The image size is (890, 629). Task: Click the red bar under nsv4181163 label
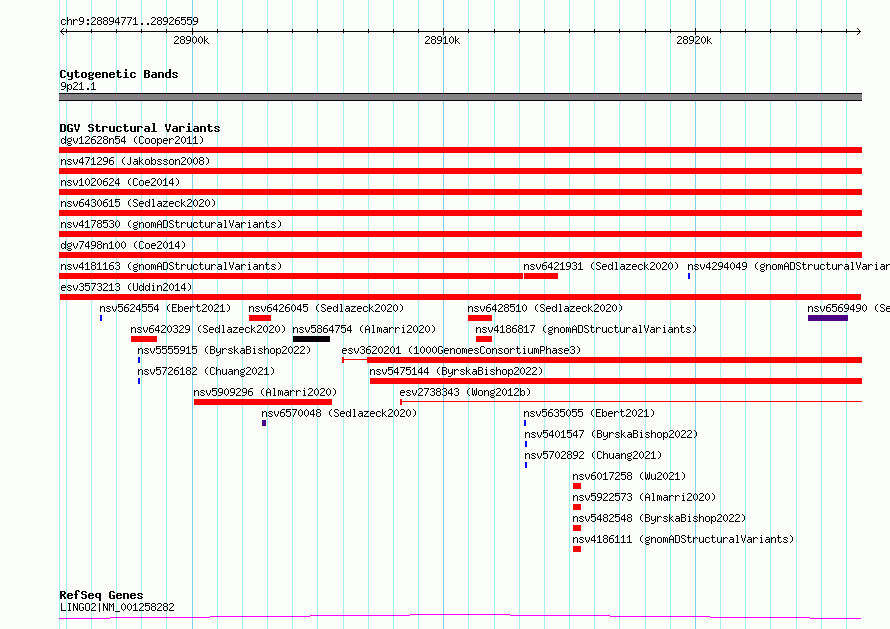coord(291,276)
